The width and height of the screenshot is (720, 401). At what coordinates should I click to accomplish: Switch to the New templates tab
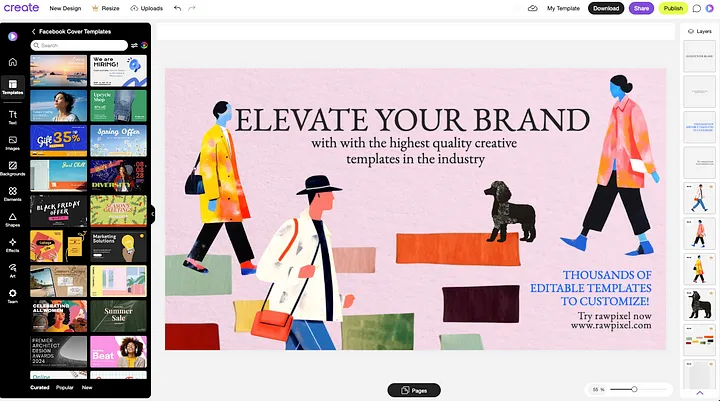[87, 387]
